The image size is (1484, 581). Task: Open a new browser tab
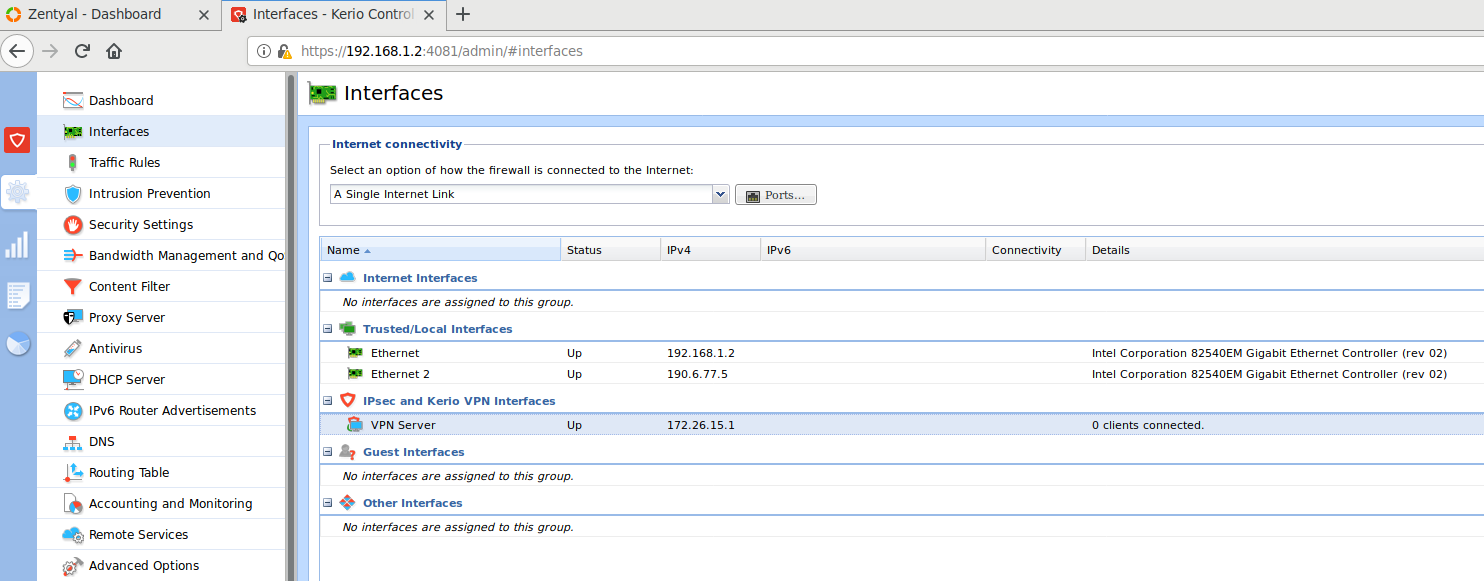(463, 14)
